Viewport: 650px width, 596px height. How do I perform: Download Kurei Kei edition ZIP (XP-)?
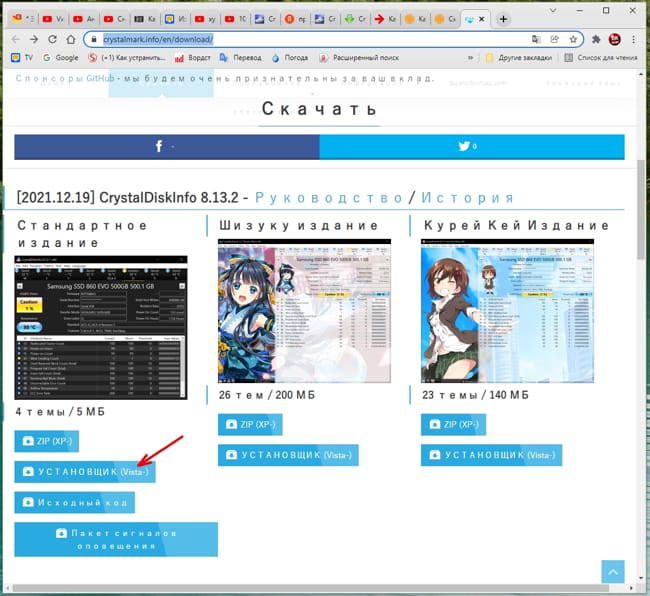(454, 424)
